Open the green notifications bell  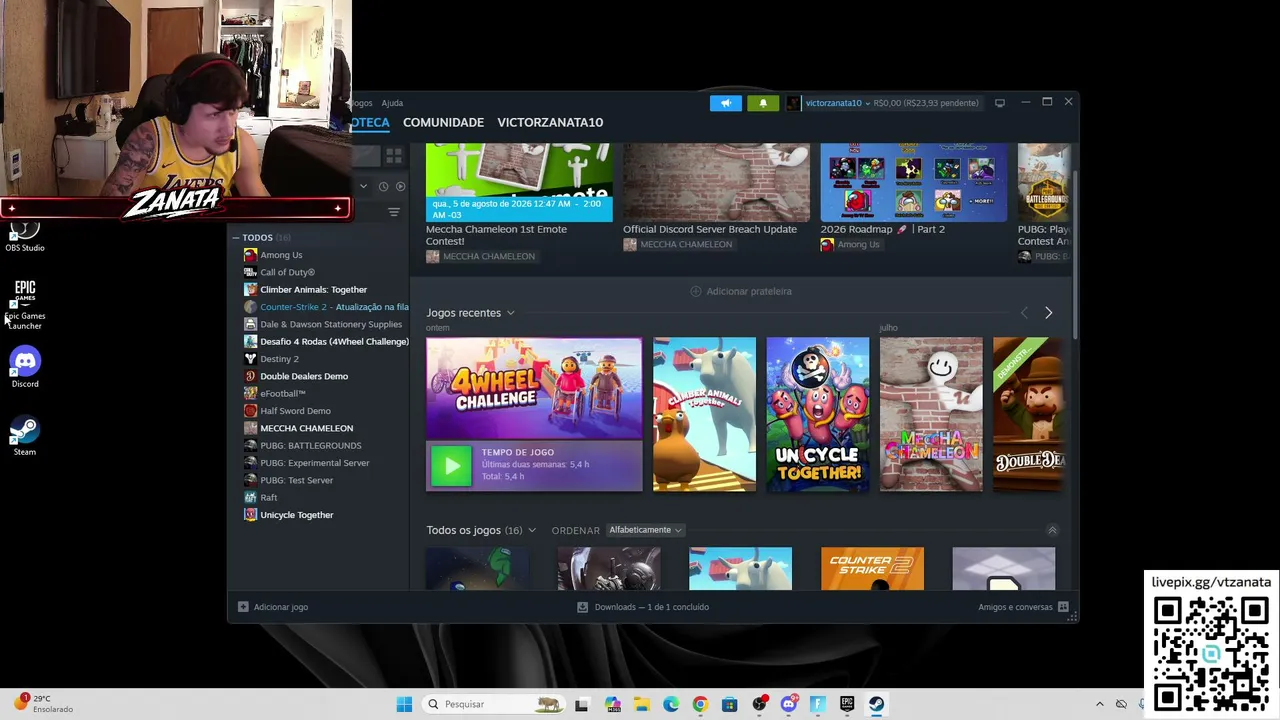pos(763,103)
